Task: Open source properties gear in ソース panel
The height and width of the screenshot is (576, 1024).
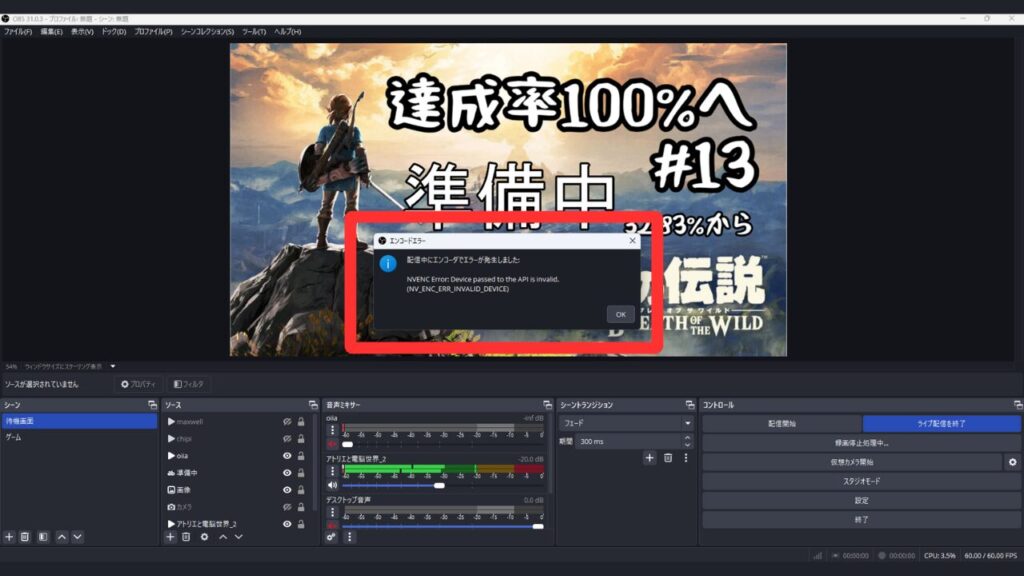Action: point(204,537)
